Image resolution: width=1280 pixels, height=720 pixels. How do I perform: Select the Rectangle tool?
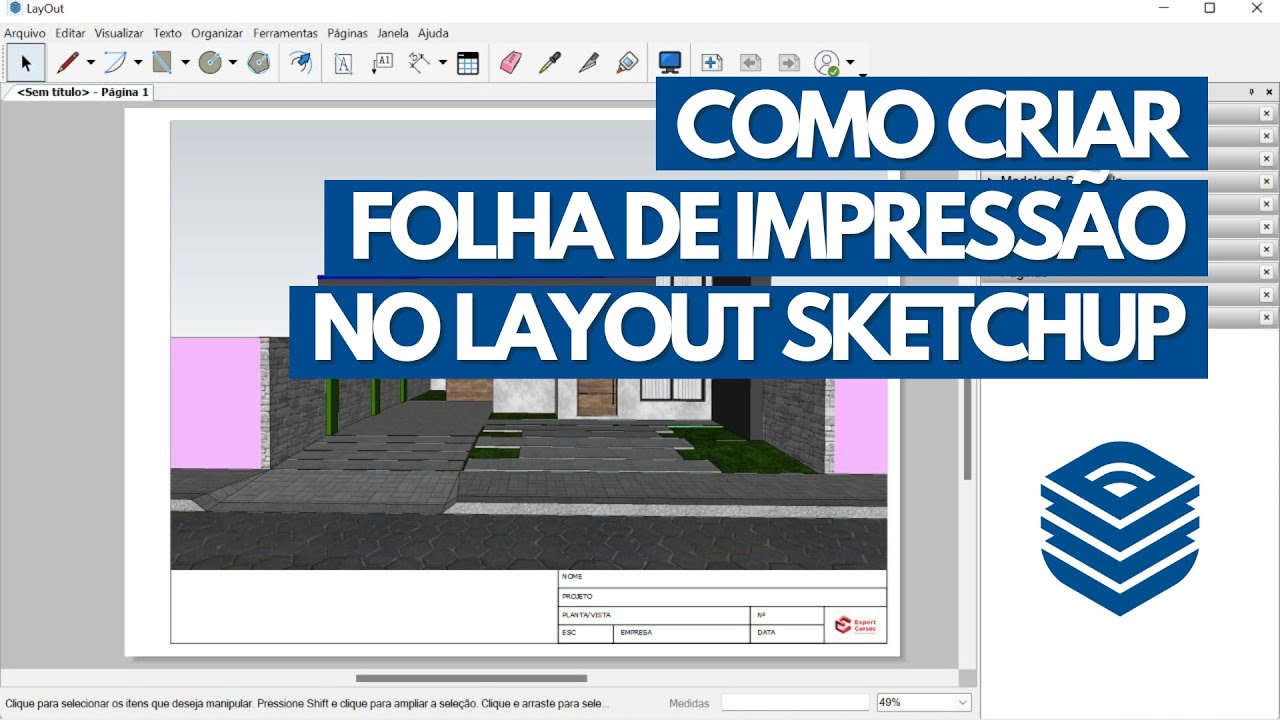(x=162, y=63)
